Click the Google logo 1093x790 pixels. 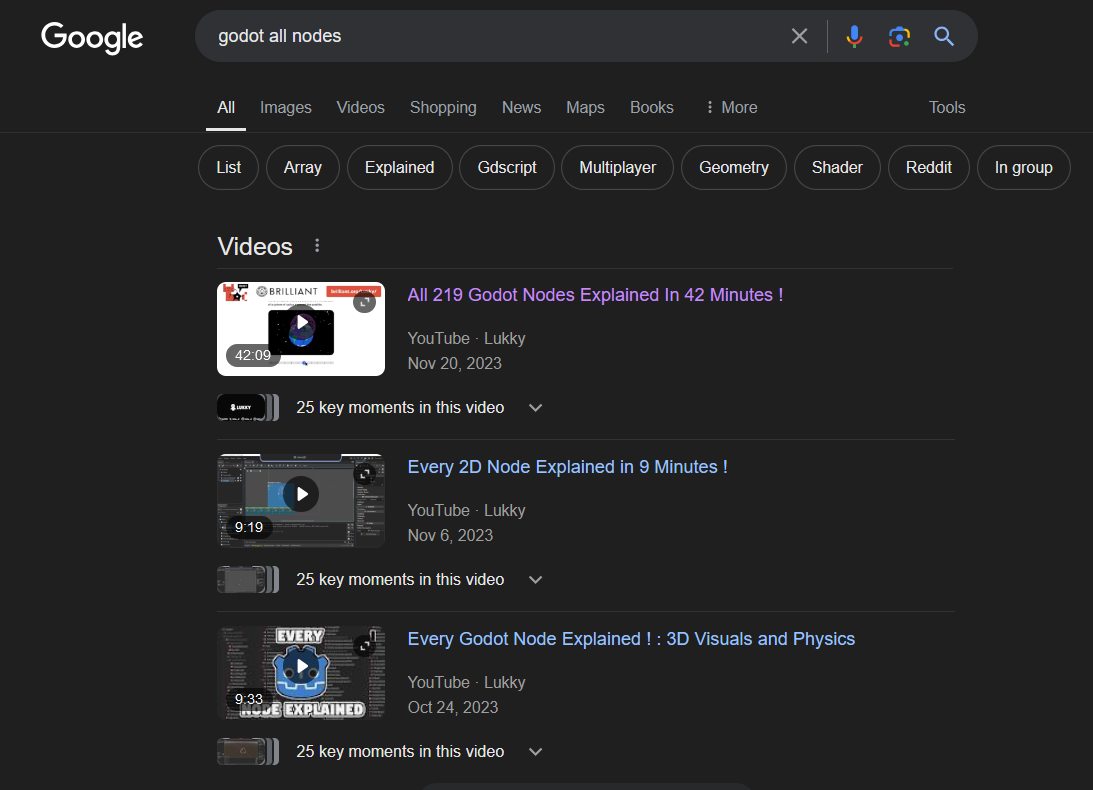[92, 37]
